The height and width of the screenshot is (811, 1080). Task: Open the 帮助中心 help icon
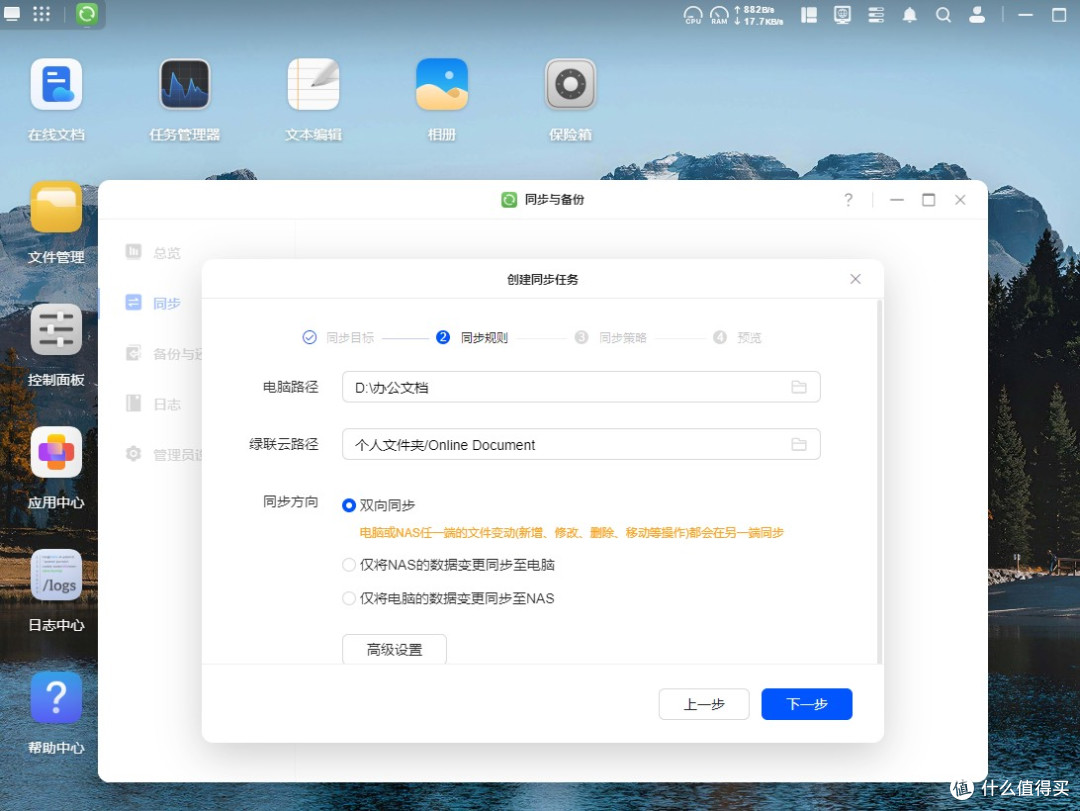coord(56,697)
